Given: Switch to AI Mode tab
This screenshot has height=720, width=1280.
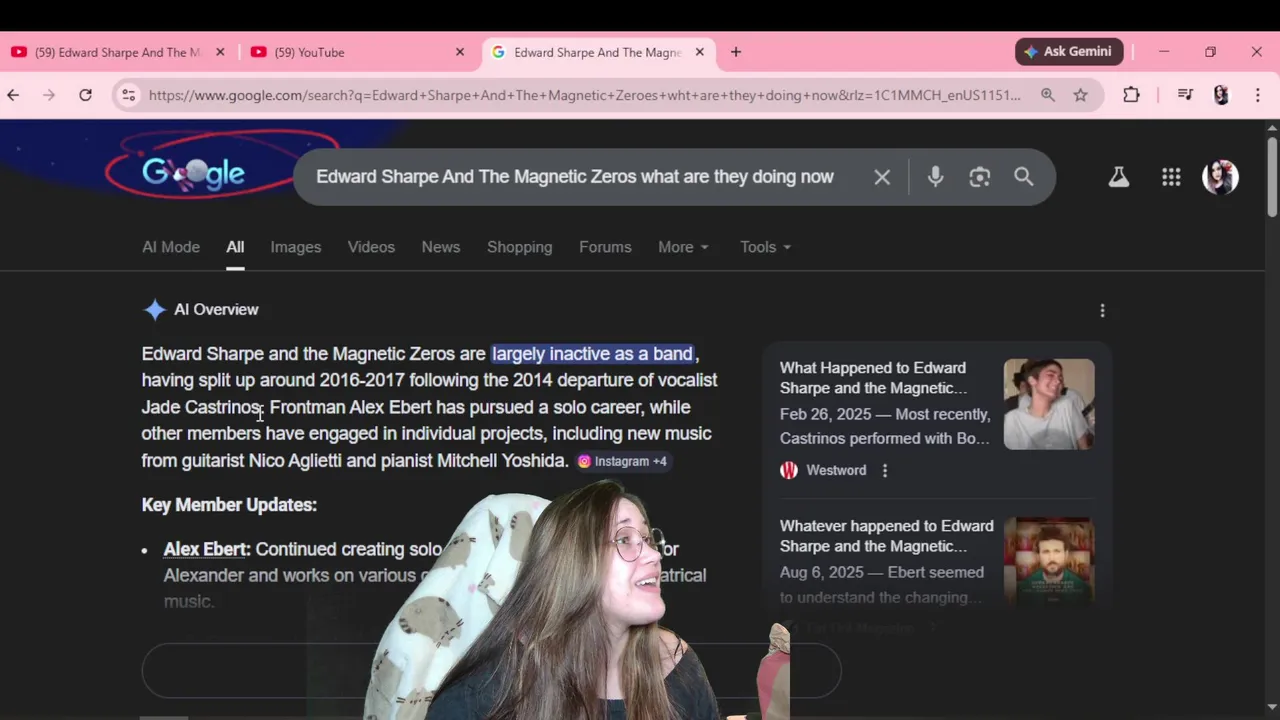Looking at the screenshot, I should click(x=171, y=247).
